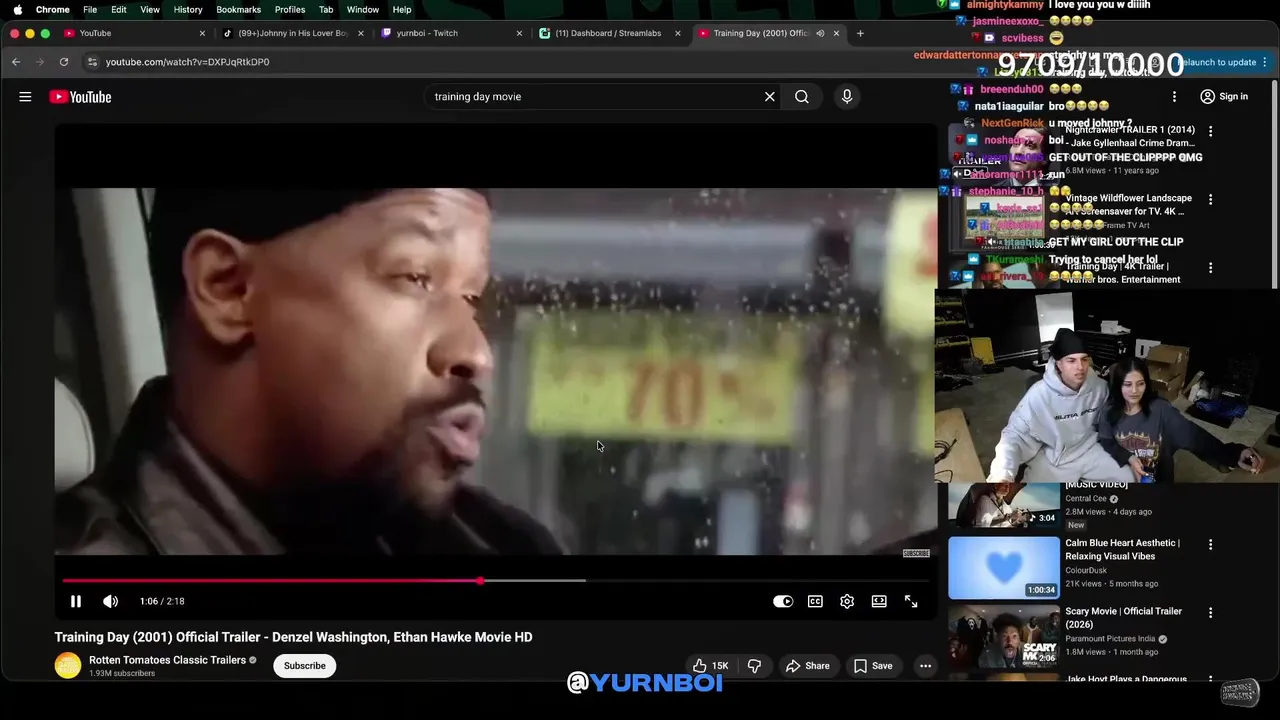Sign in to YouTube

pos(1224,97)
